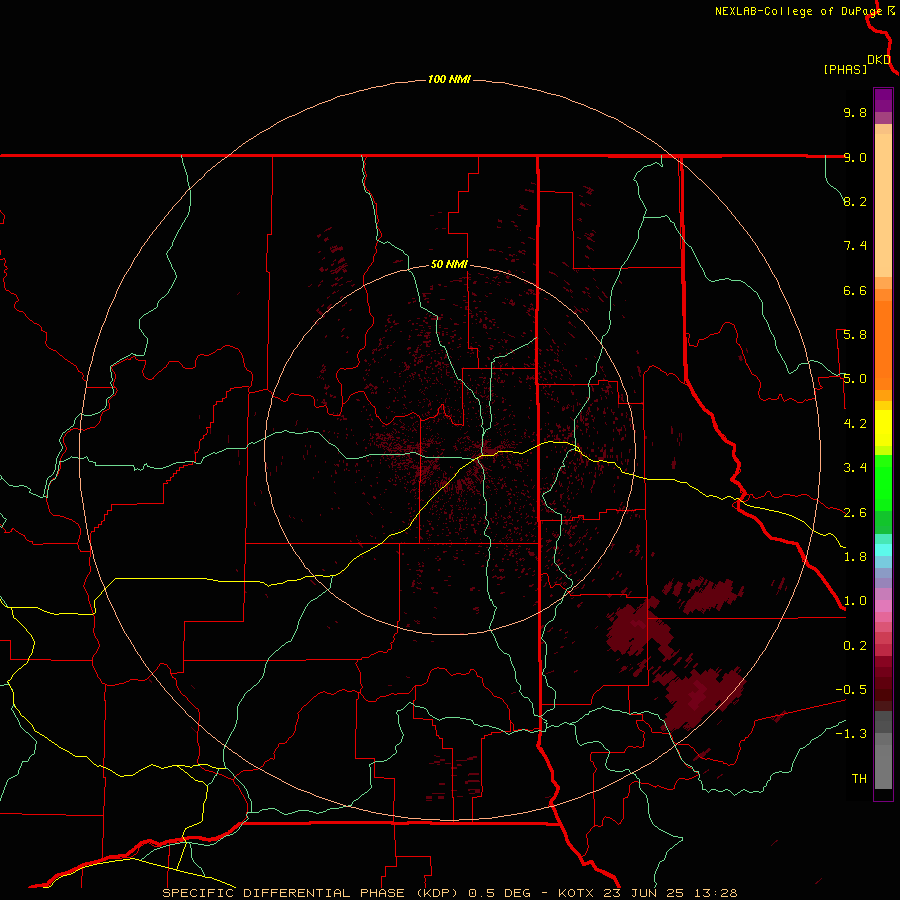Select the 1.0 value on the scale
Viewport: 900px width, 900px height.
[855, 601]
